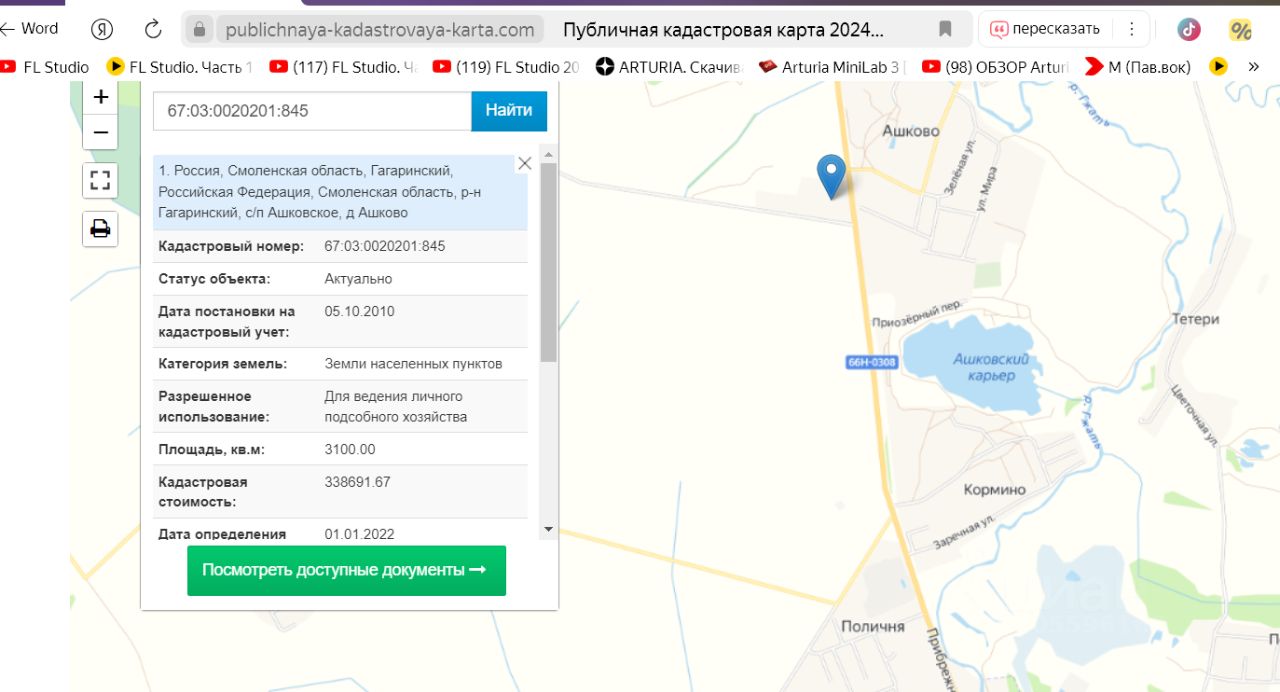Screen dimensions: 1280x692
Task: Click the info panel scroll-down arrow
Action: pyautogui.click(x=548, y=529)
